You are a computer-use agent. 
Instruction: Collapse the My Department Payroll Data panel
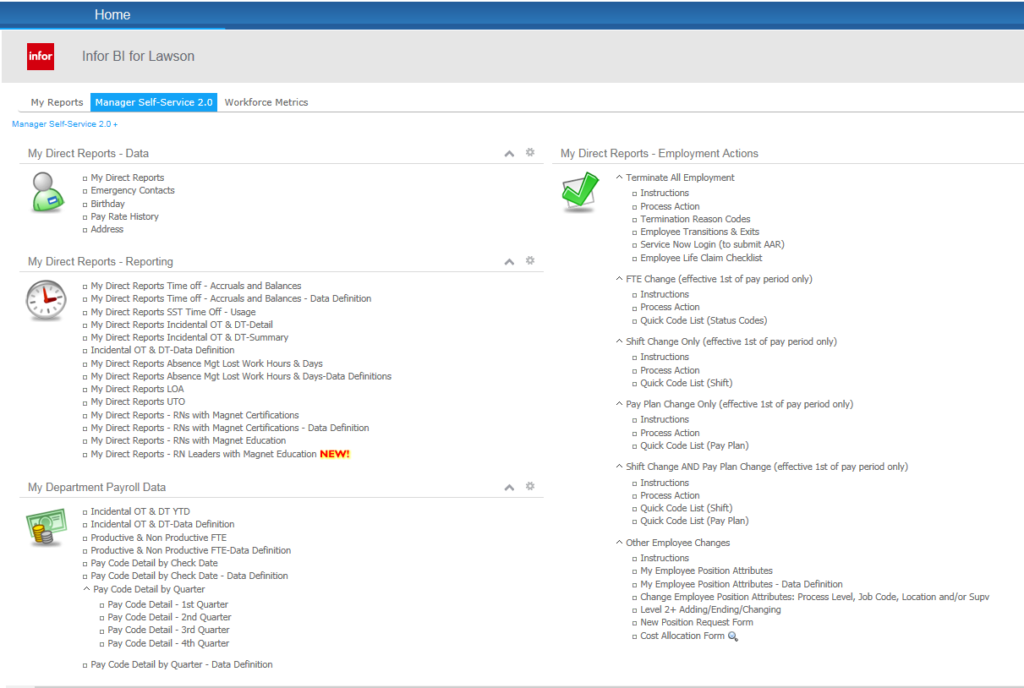pyautogui.click(x=509, y=488)
